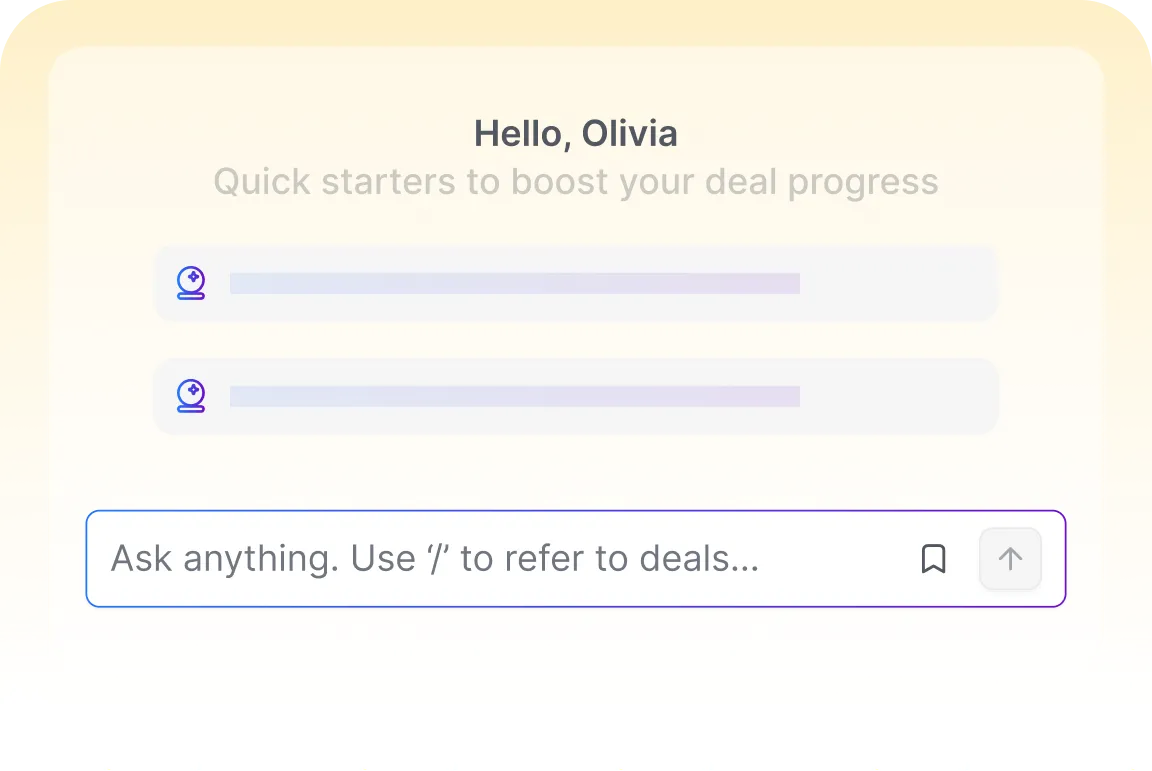Click the 'Hello, Olivia' greeting heading
The height and width of the screenshot is (771, 1152).
(575, 134)
